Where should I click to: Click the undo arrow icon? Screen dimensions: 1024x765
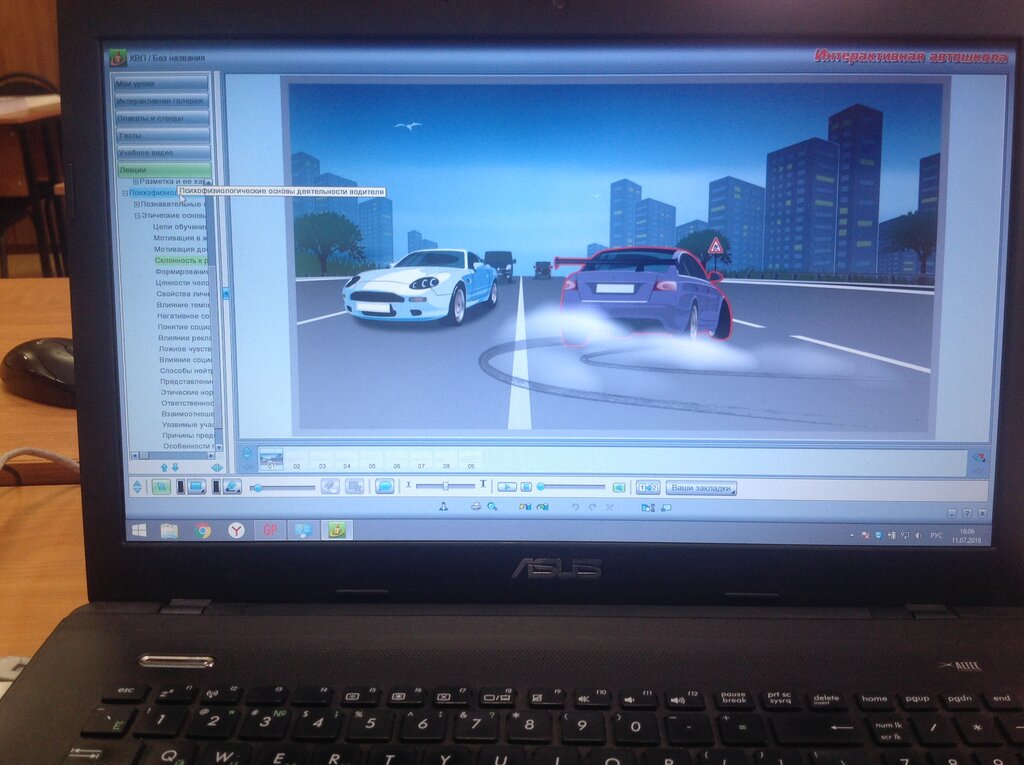click(575, 508)
